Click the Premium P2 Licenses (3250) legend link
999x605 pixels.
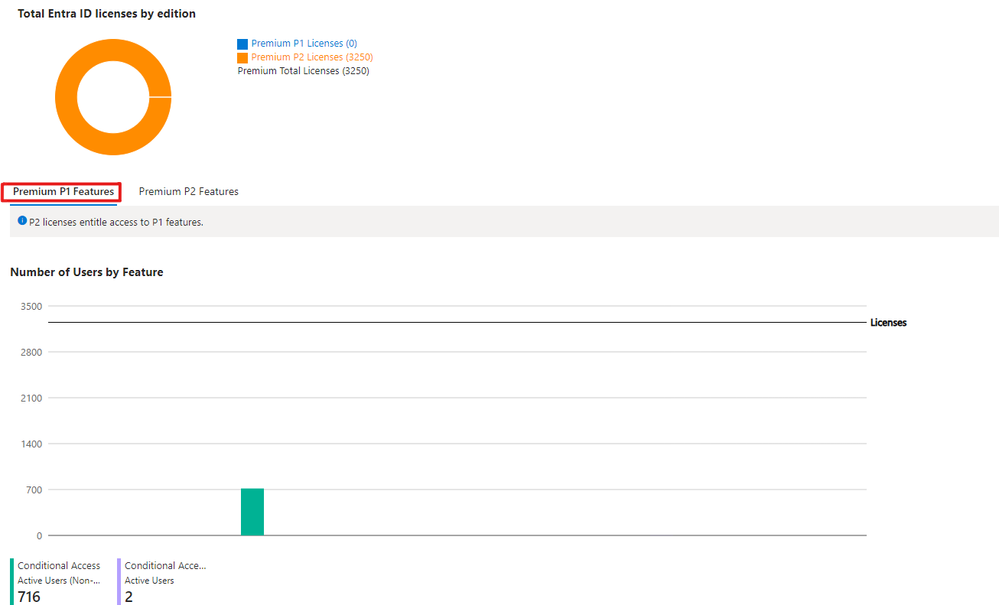point(312,57)
